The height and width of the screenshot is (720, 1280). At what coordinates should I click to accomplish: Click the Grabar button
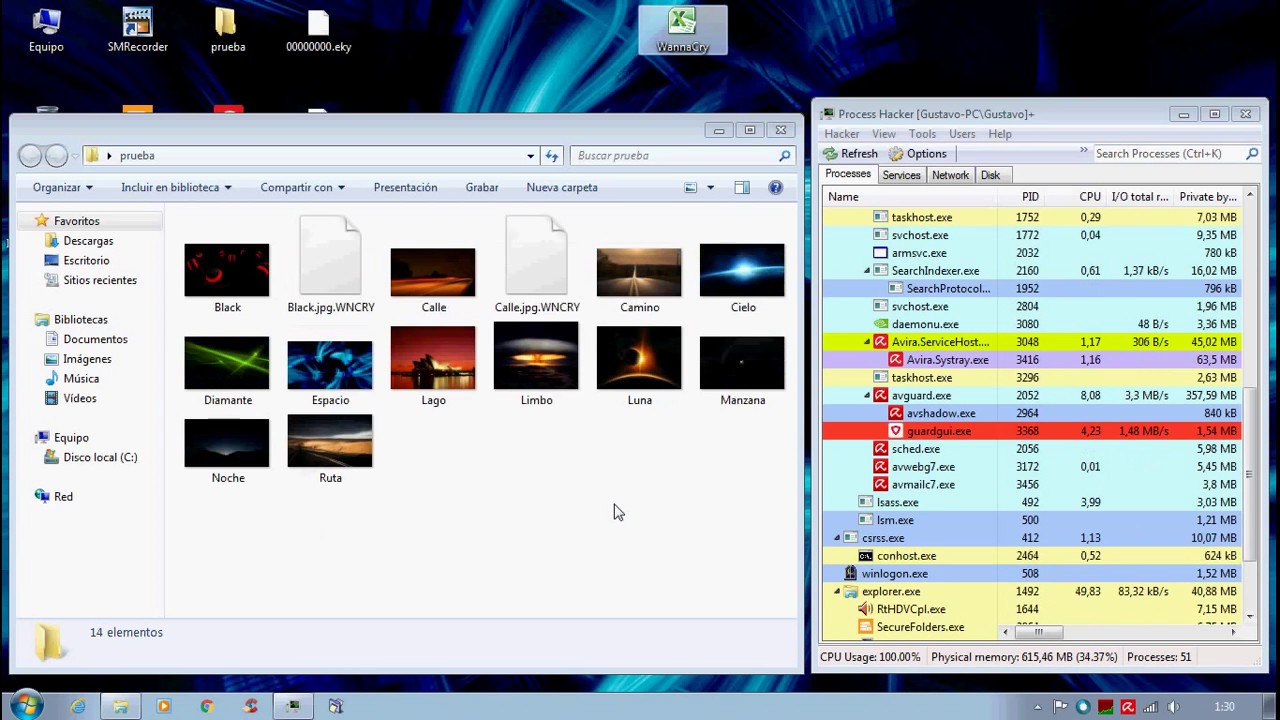click(x=482, y=188)
